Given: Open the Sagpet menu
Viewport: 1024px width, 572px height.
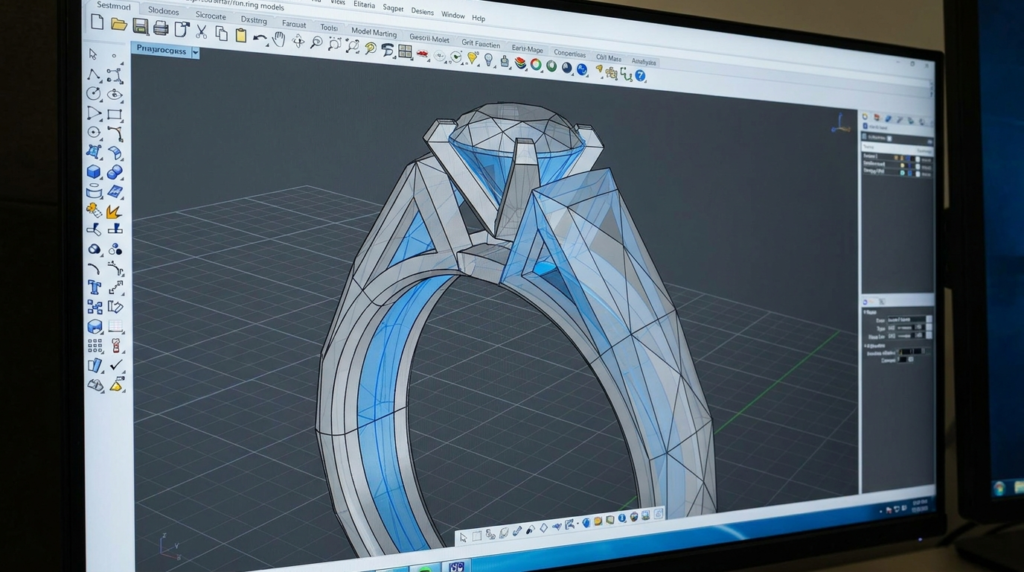Looking at the screenshot, I should coord(393,8).
